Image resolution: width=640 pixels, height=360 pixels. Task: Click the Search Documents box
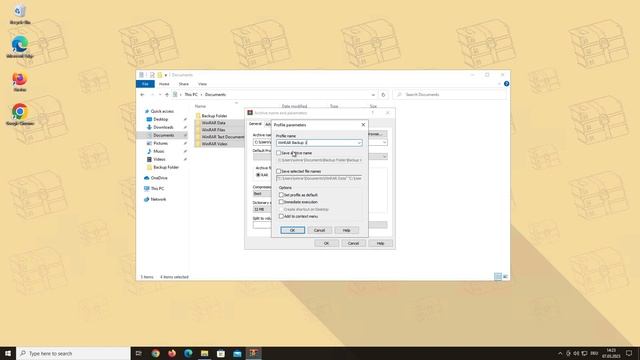click(x=449, y=95)
